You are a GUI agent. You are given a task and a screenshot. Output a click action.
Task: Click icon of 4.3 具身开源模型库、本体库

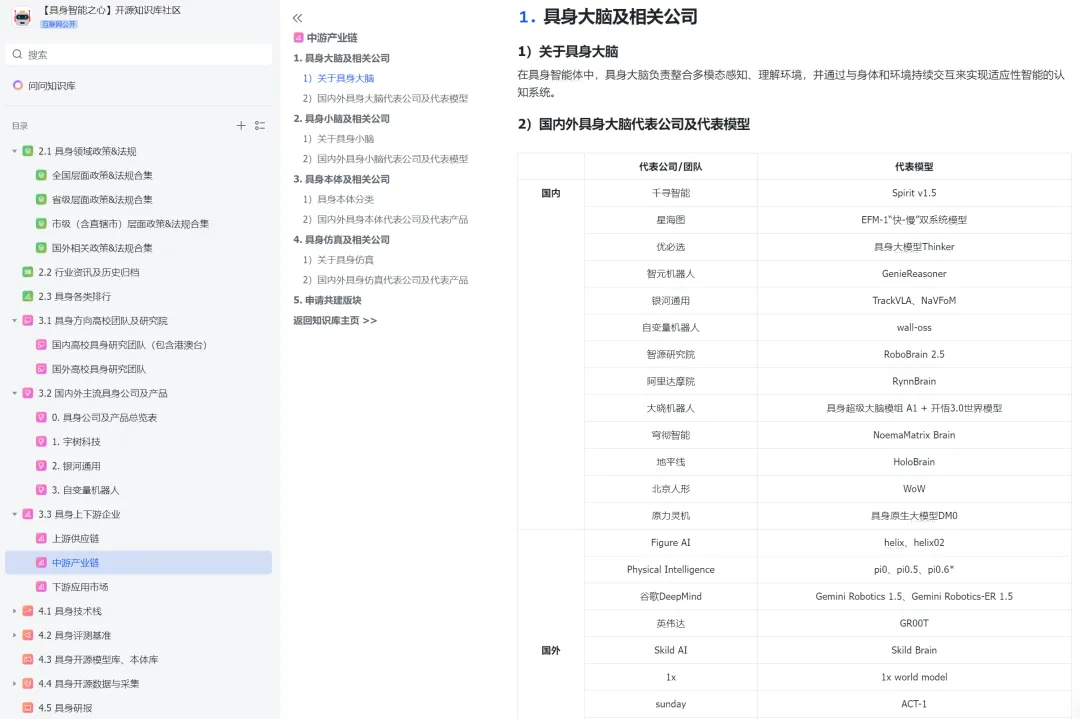click(x=28, y=659)
